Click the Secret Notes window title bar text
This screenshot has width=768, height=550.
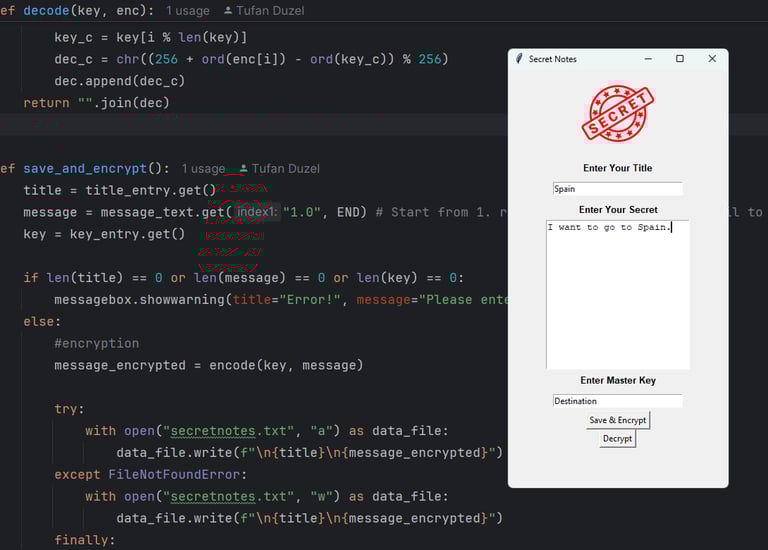click(552, 59)
